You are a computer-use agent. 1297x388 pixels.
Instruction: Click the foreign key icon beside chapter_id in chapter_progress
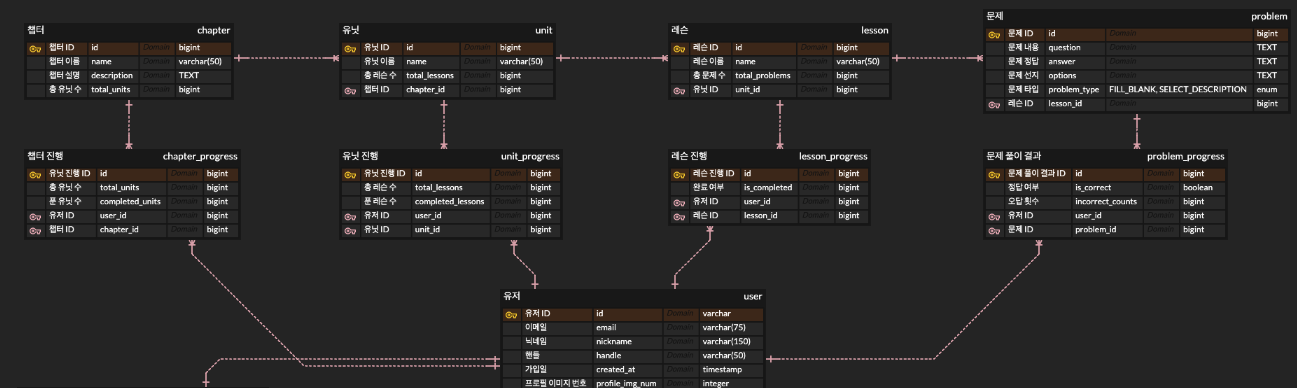(x=34, y=230)
